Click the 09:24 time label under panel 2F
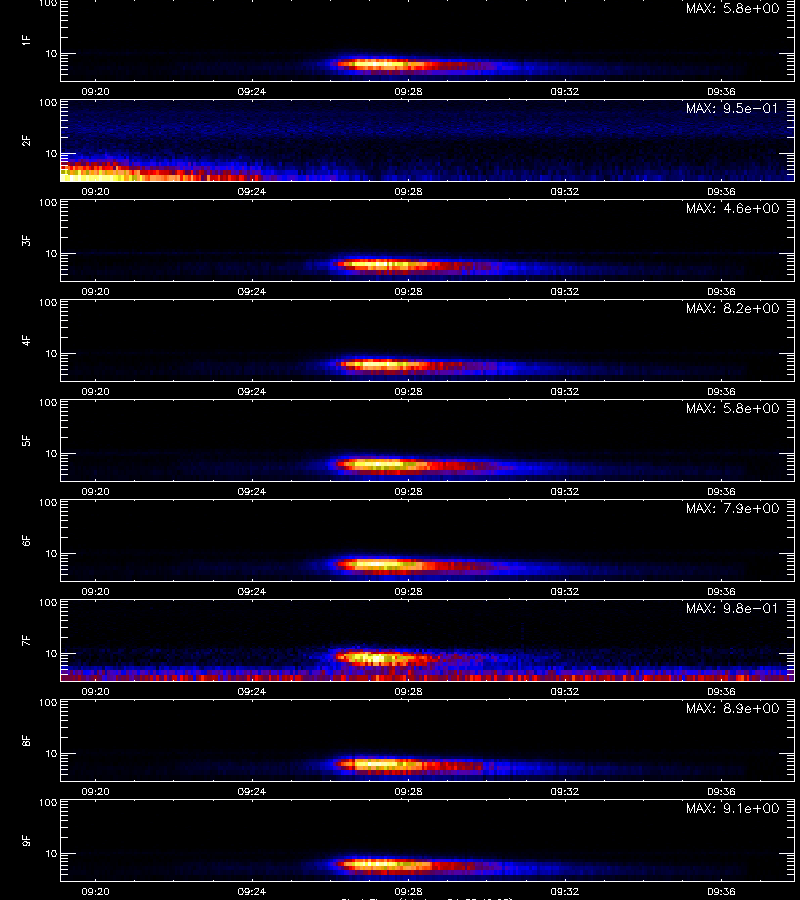800x900 pixels. [x=252, y=192]
